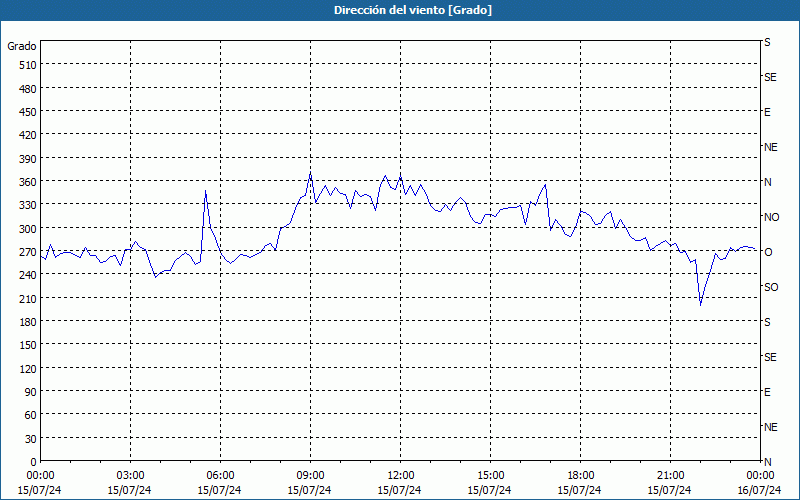Select the 06:00 time label on x-axis

pos(221,475)
